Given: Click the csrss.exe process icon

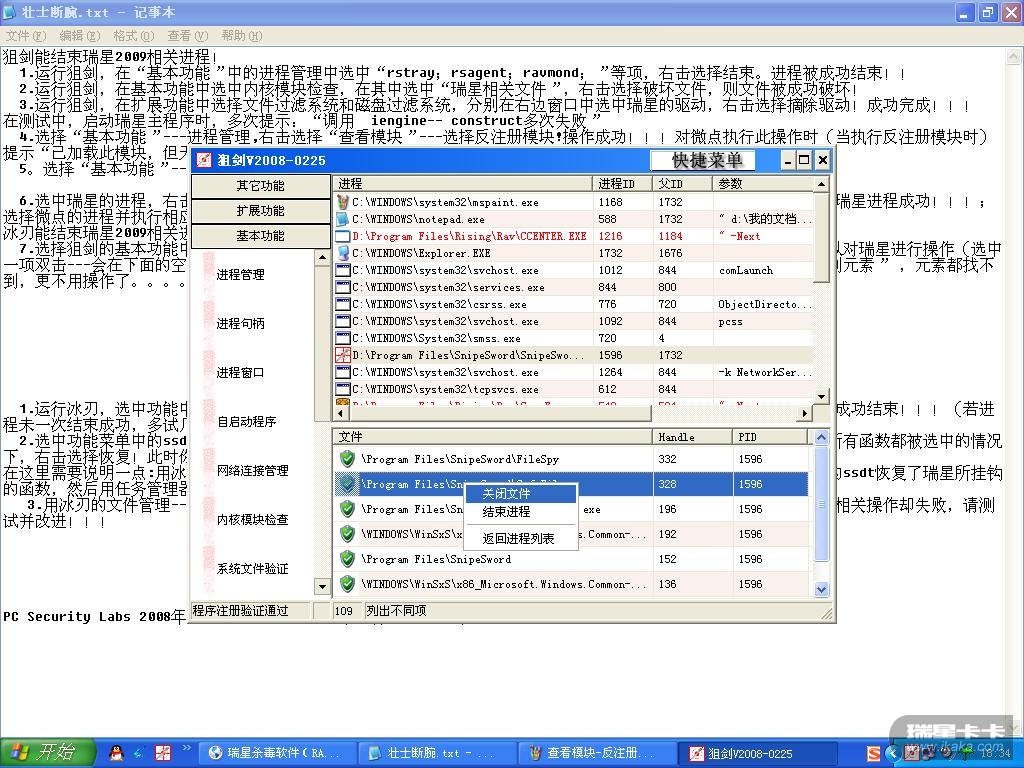Looking at the screenshot, I should click(343, 304).
